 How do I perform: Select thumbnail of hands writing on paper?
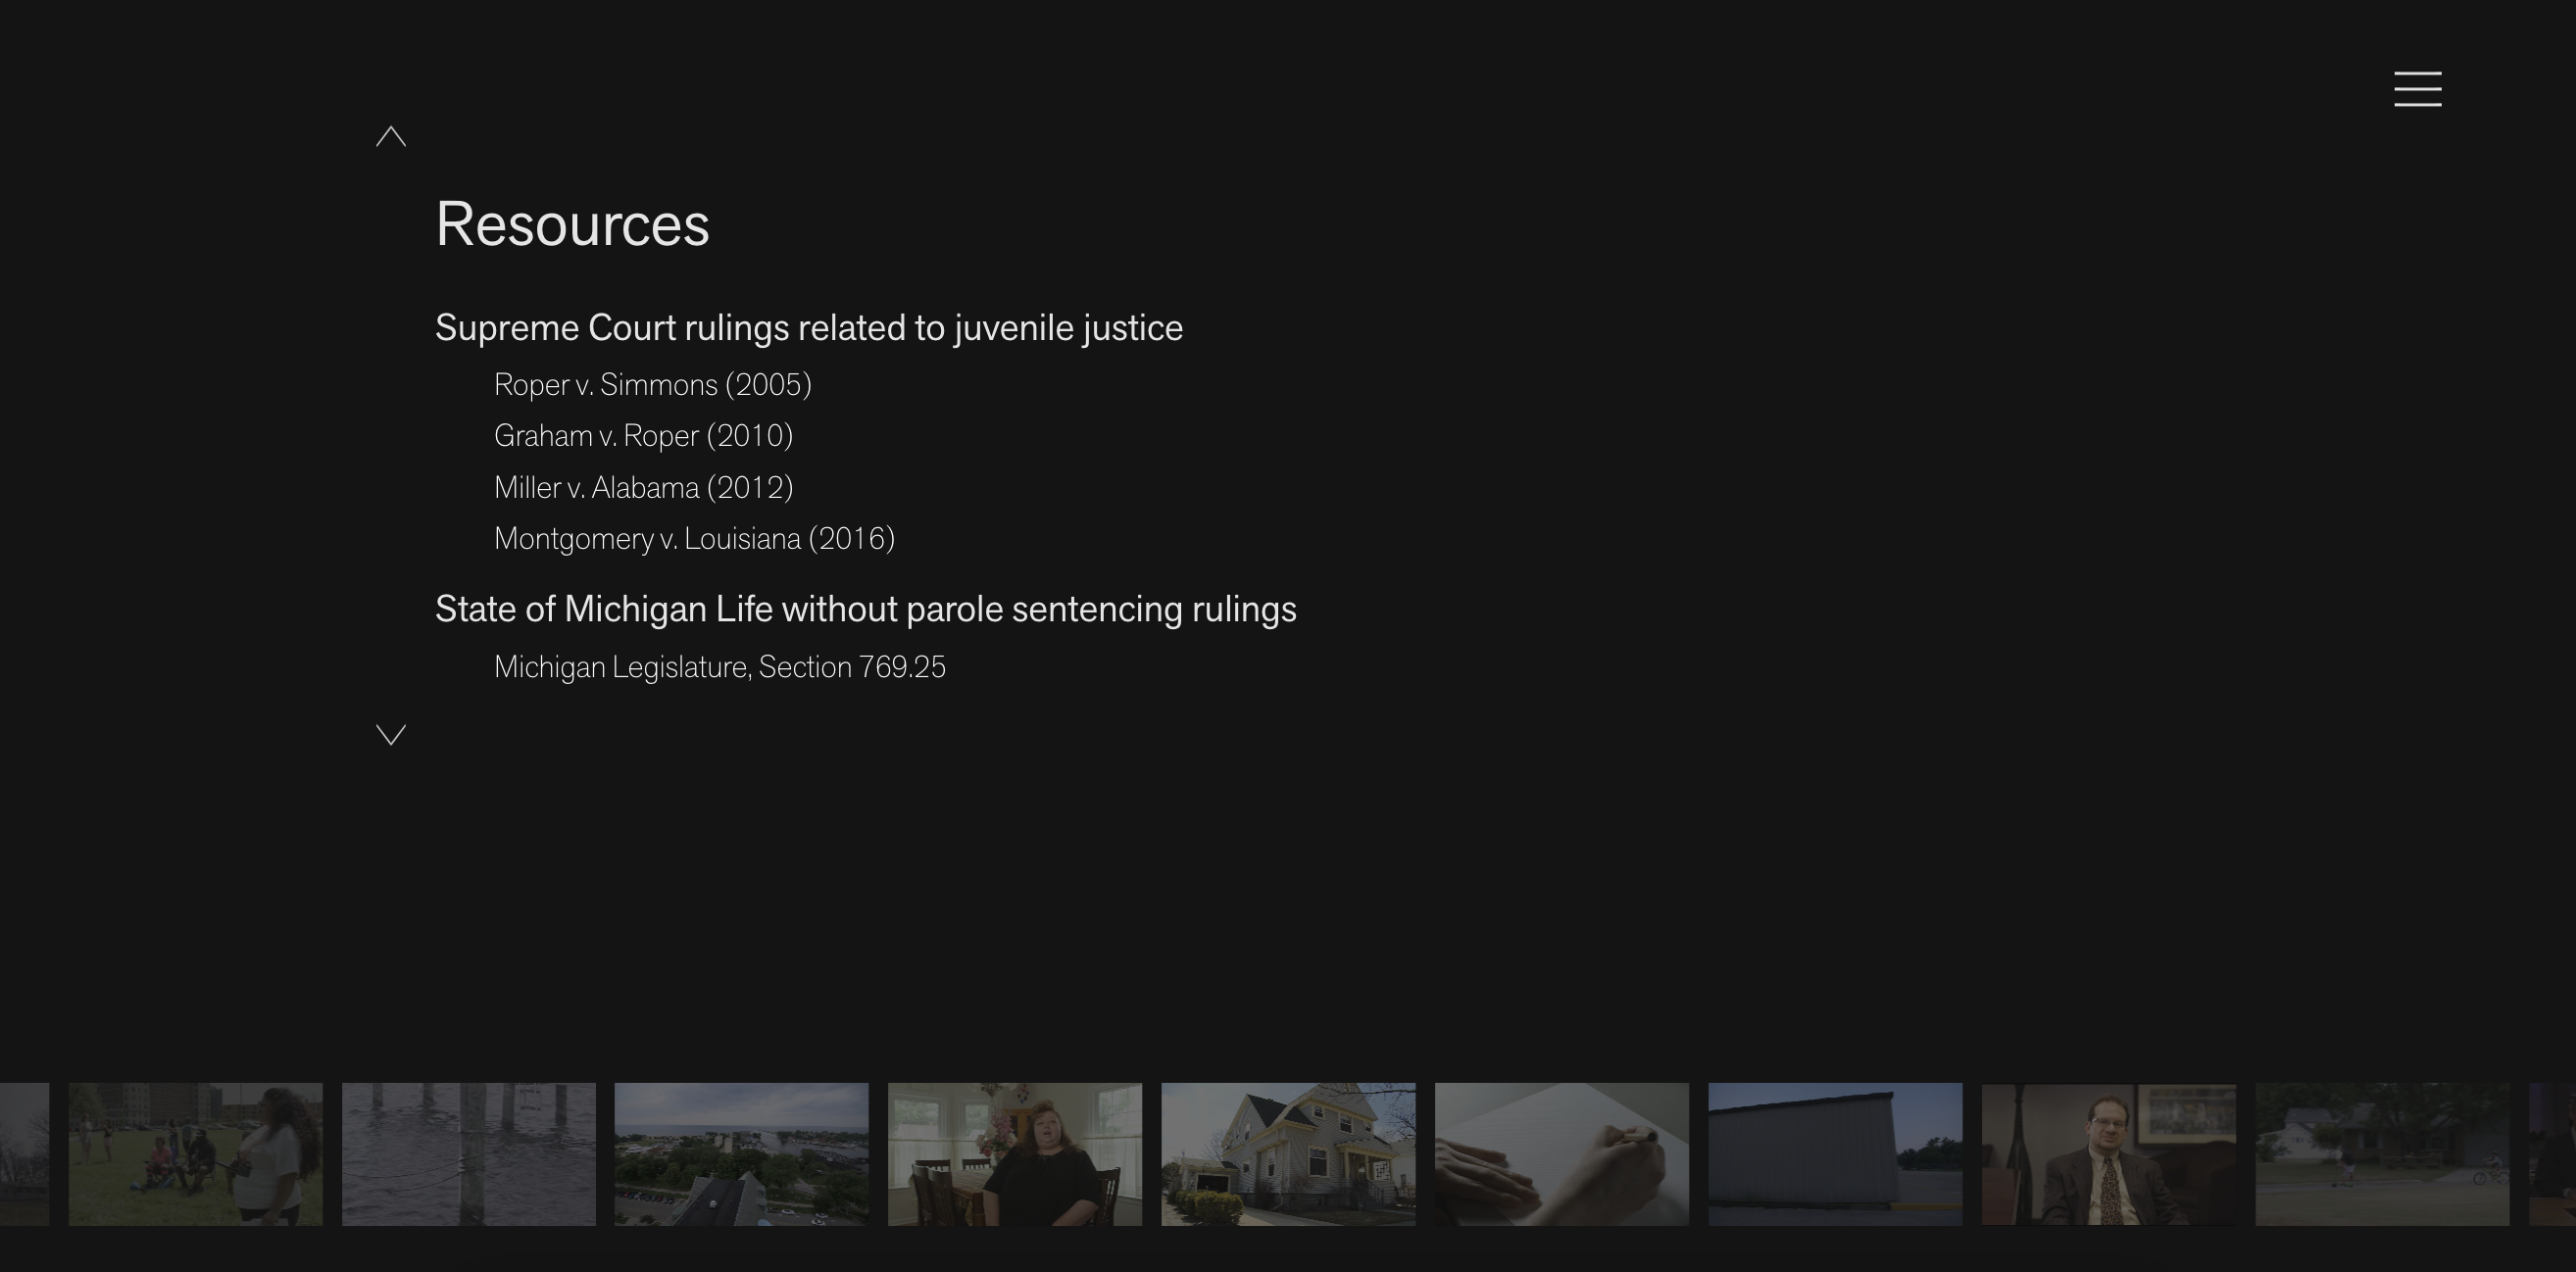point(1562,1154)
